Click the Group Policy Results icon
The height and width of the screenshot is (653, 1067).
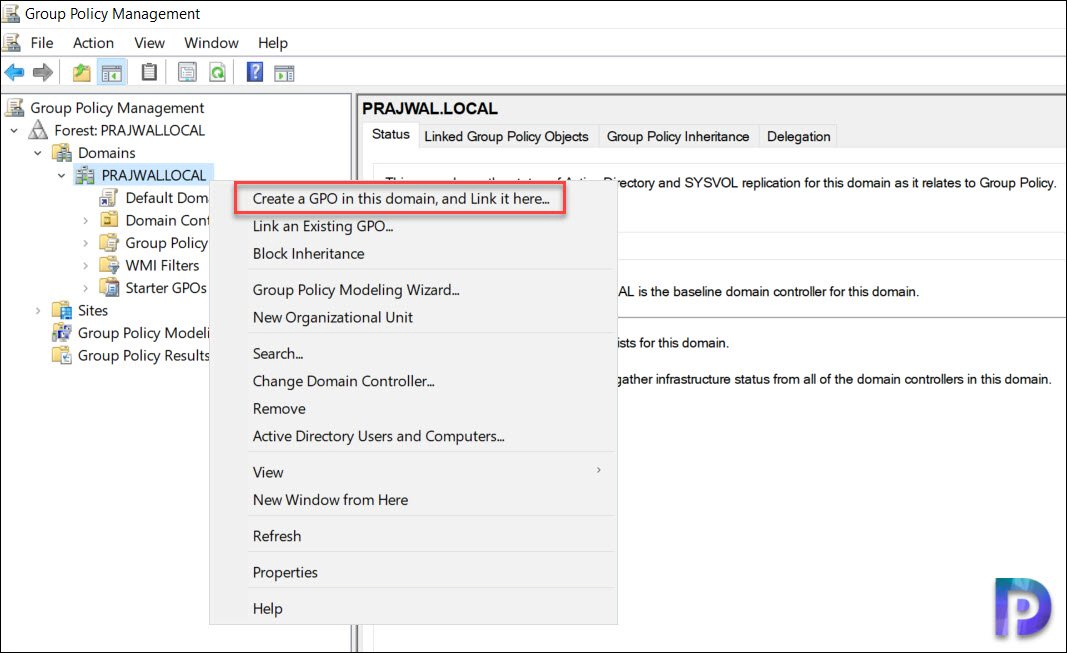[62, 355]
